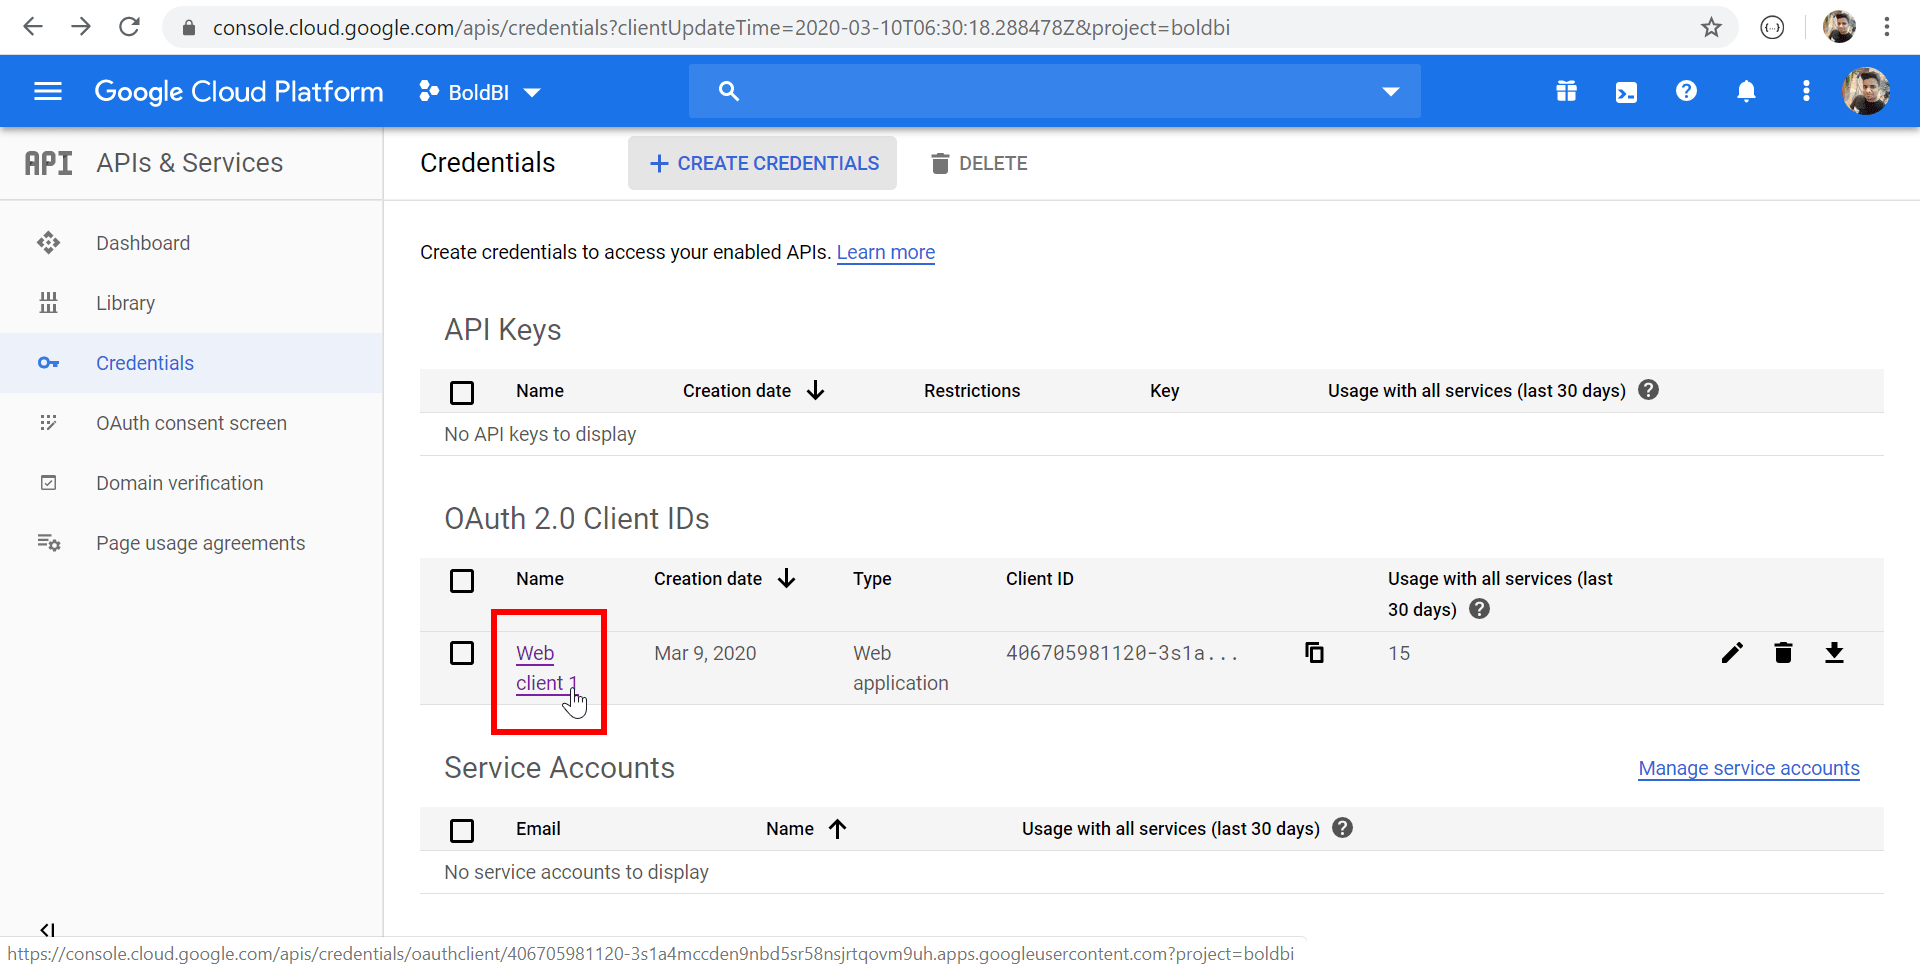Open the Marketplace grid icon
This screenshot has width=1920, height=967.
tap(1566, 91)
